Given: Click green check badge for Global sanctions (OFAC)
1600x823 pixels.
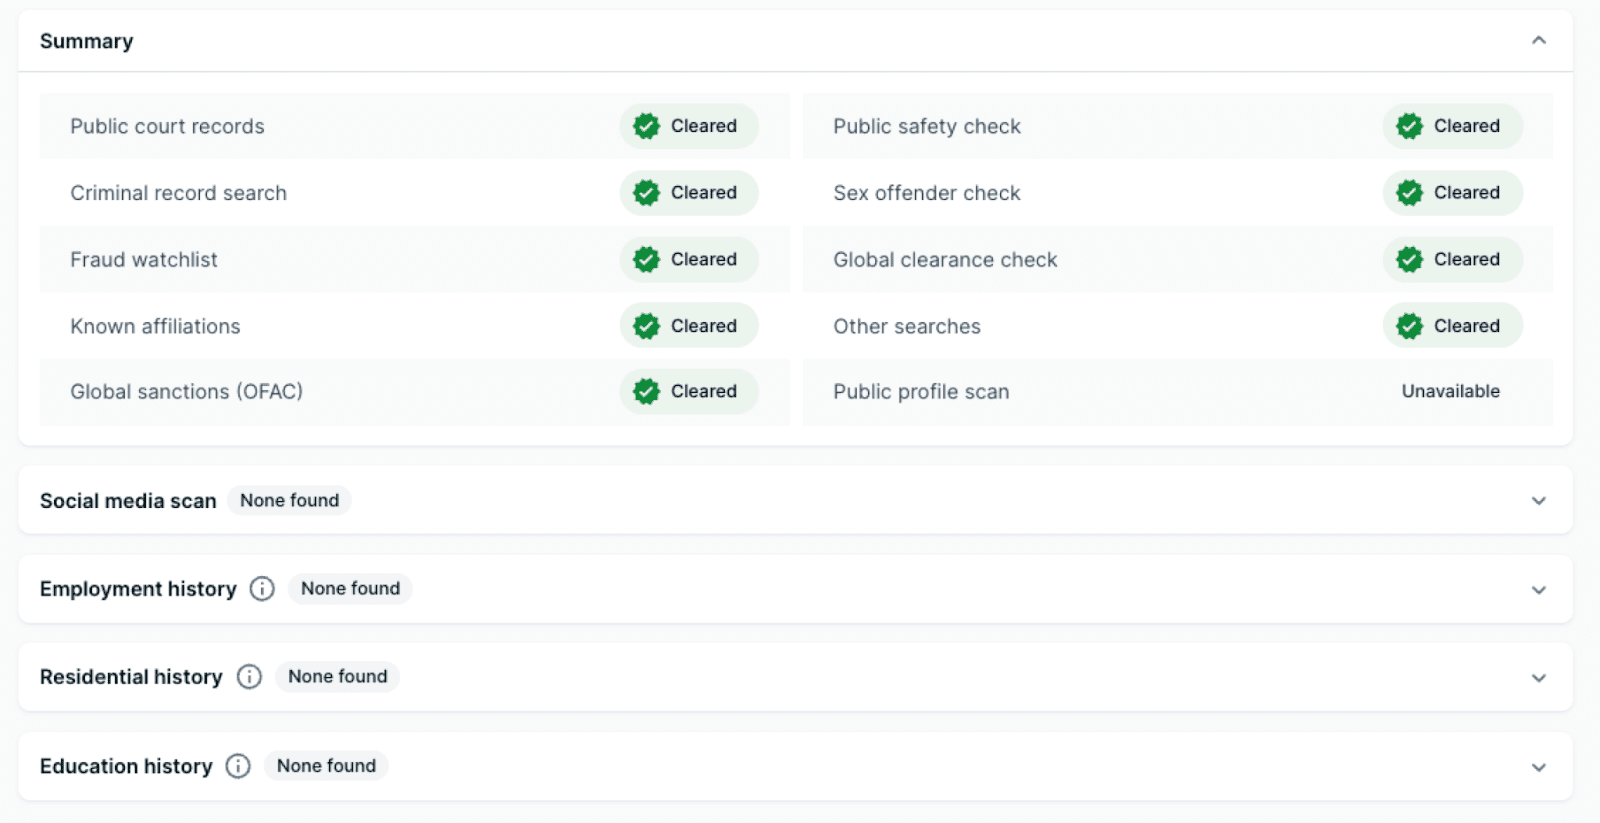Looking at the screenshot, I should (647, 392).
